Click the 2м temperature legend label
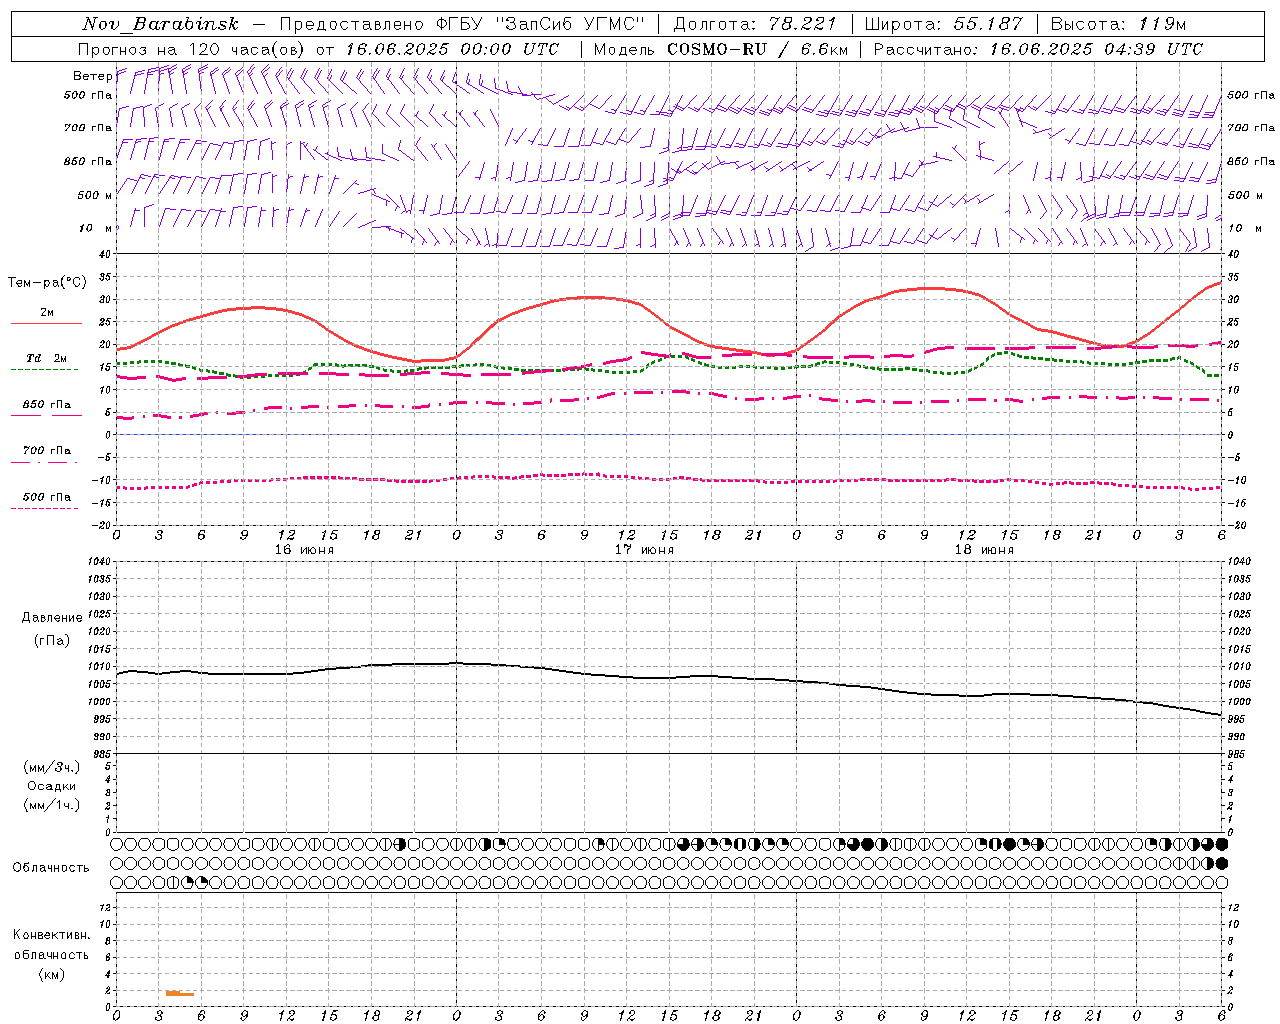1280x1024 pixels. pos(47,313)
